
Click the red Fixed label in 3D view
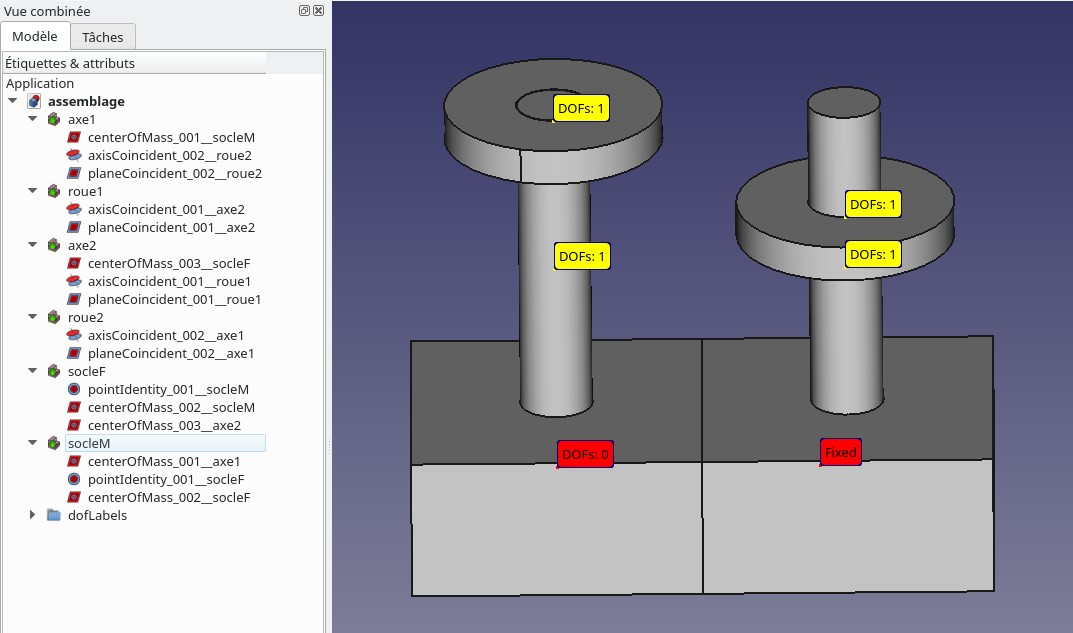pyautogui.click(x=841, y=452)
